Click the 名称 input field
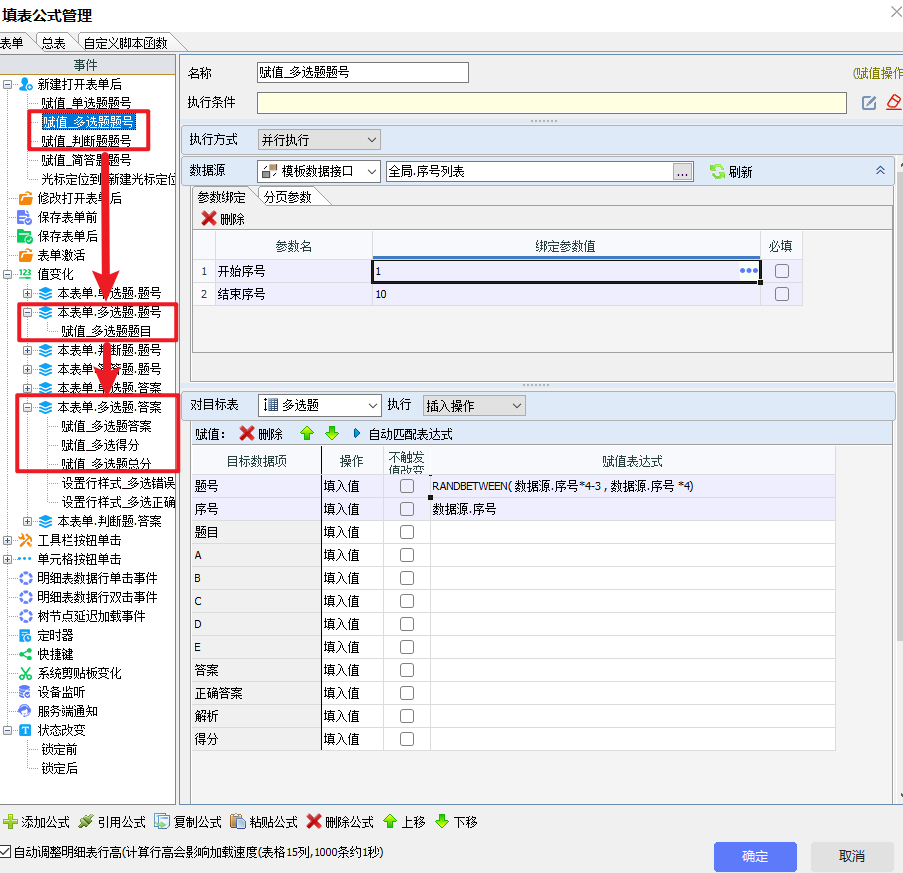 tap(363, 73)
